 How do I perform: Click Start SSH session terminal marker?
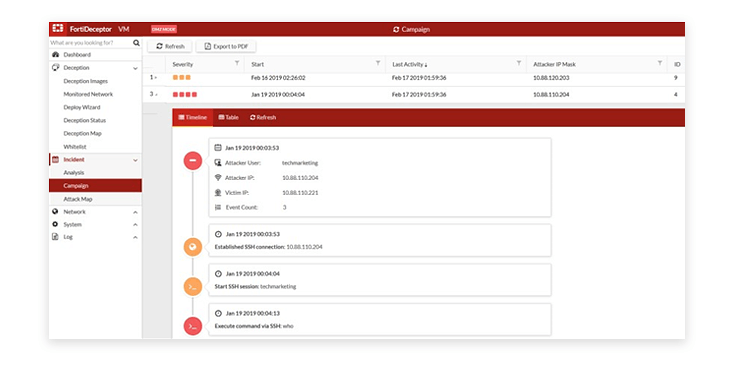pos(192,287)
